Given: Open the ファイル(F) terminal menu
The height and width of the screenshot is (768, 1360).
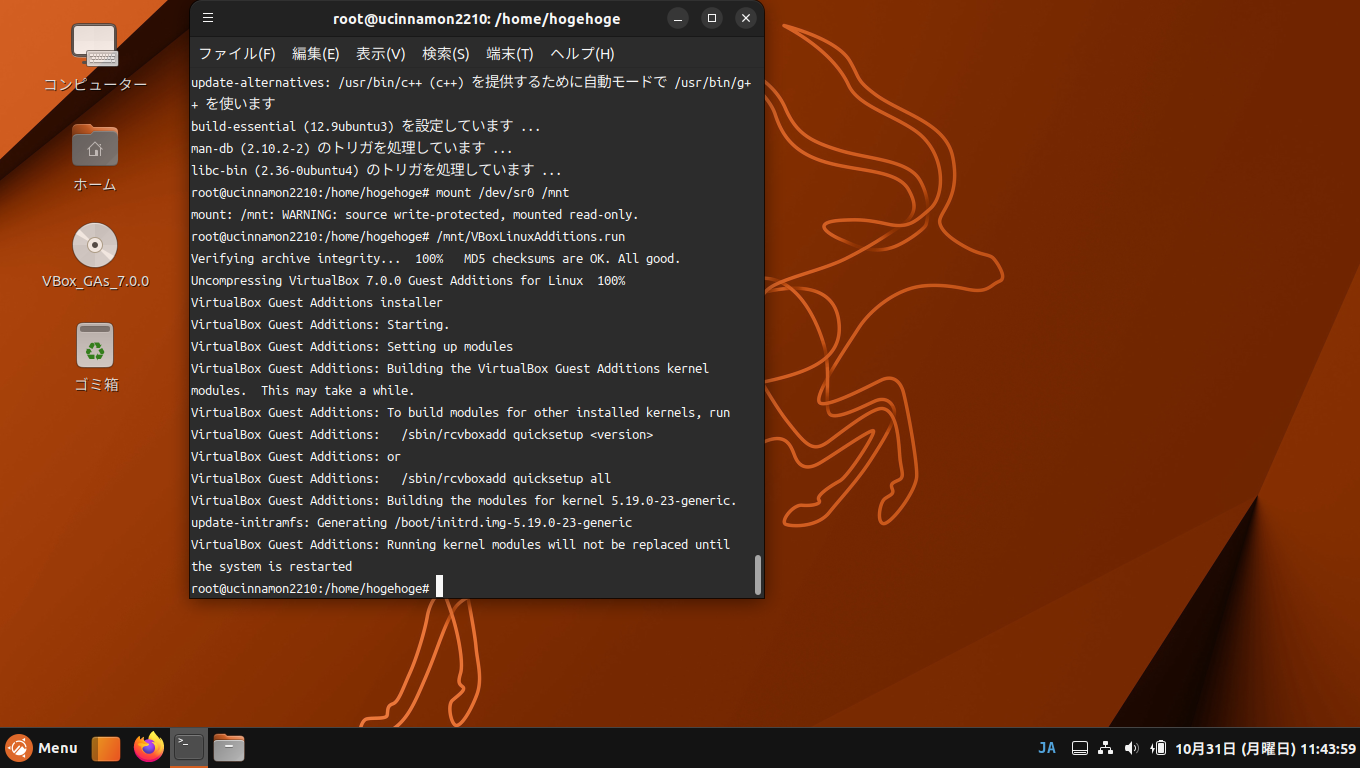Looking at the screenshot, I should point(237,54).
